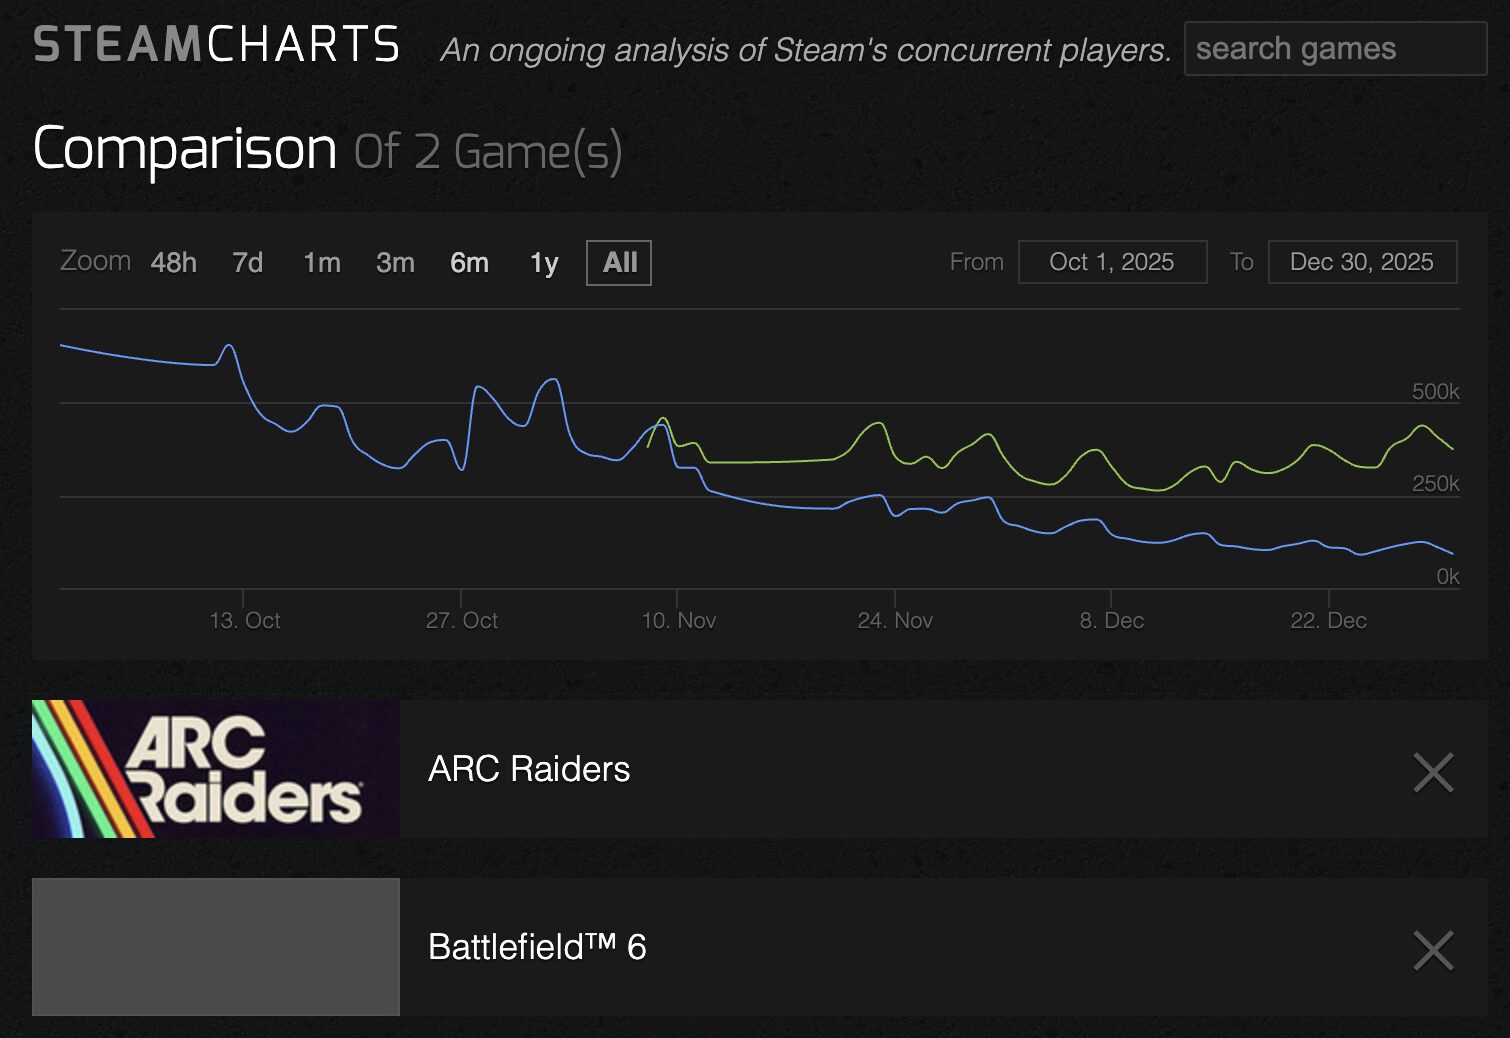Open ARC Raiders cover thumbnail

coord(216,768)
